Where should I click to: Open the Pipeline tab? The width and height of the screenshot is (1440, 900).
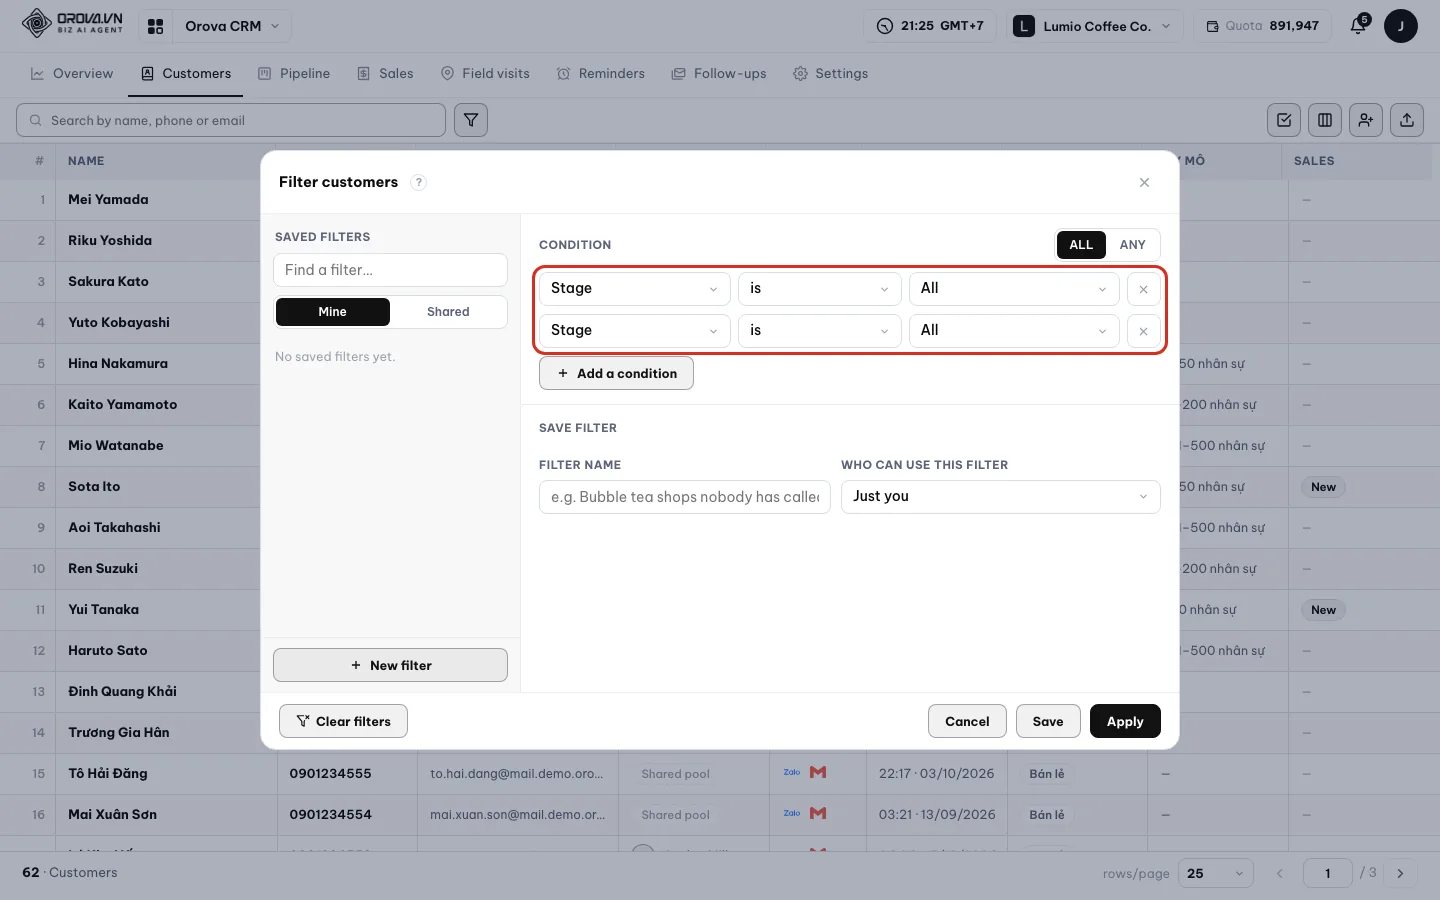[x=294, y=73]
